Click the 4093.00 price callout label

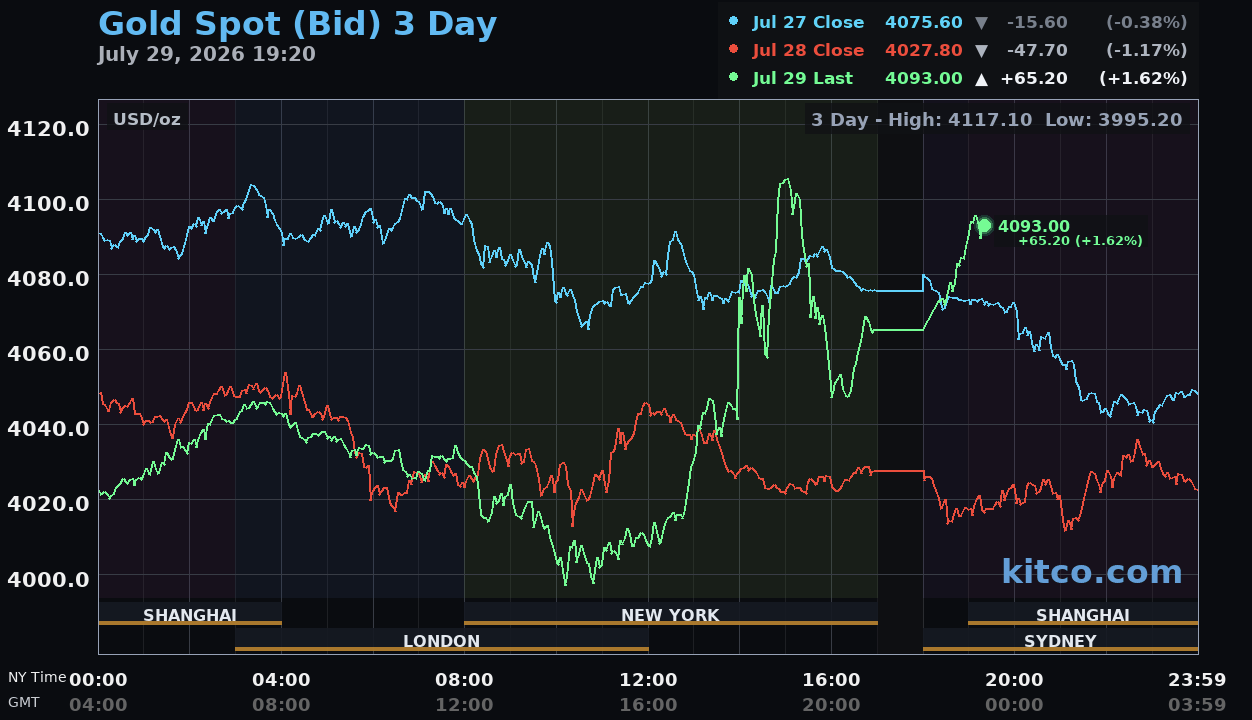pyautogui.click(x=1034, y=227)
